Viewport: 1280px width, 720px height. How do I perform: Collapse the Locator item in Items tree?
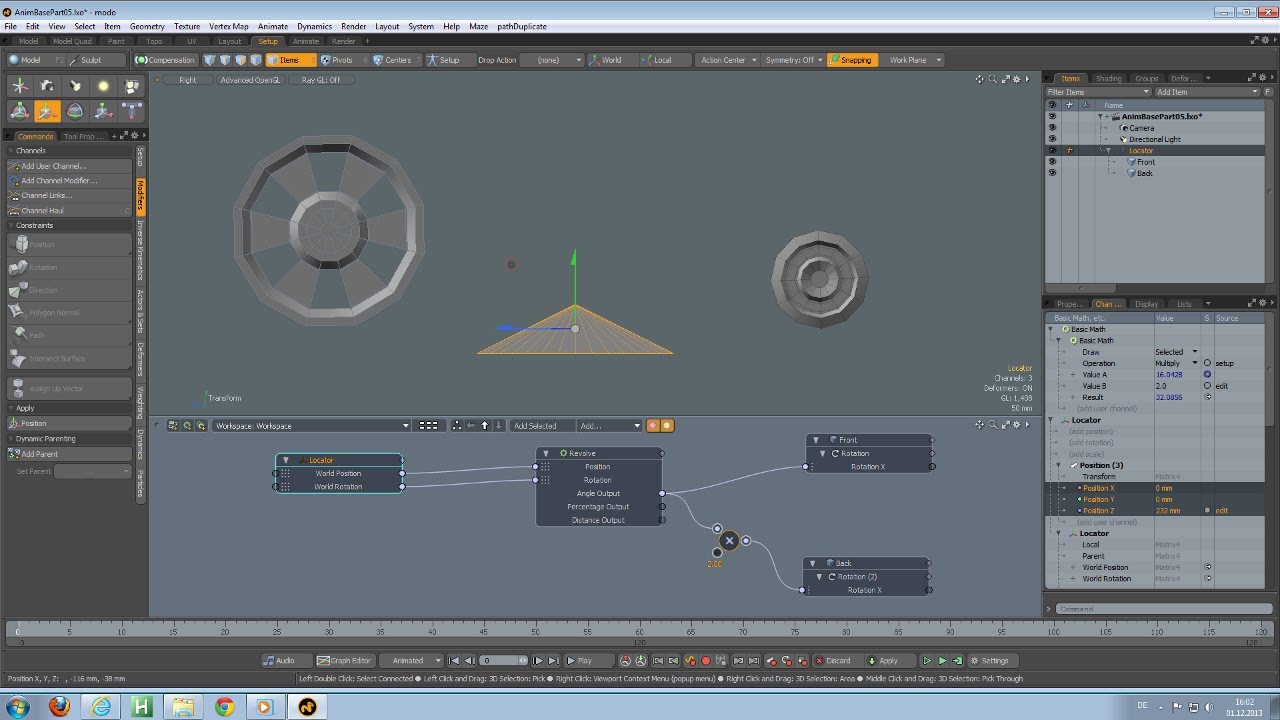[1108, 151]
